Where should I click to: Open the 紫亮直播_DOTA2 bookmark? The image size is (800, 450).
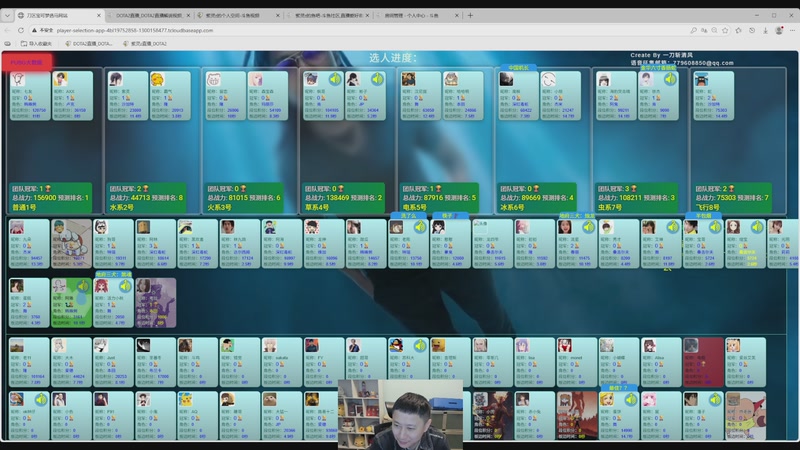(x=145, y=44)
